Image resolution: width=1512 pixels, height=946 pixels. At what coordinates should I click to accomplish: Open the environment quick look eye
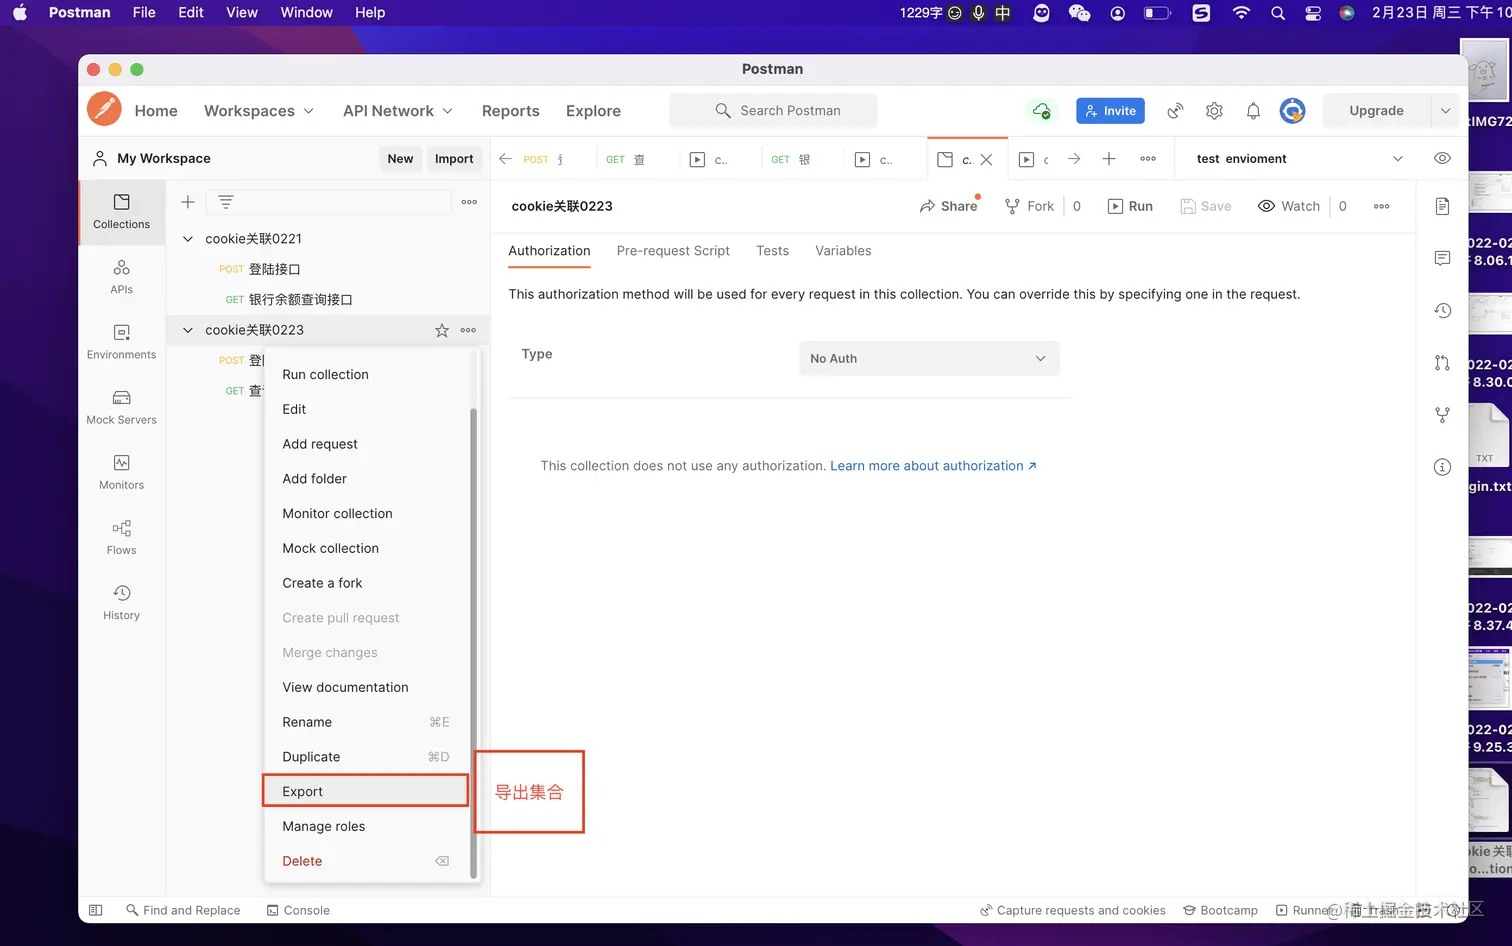(x=1442, y=158)
